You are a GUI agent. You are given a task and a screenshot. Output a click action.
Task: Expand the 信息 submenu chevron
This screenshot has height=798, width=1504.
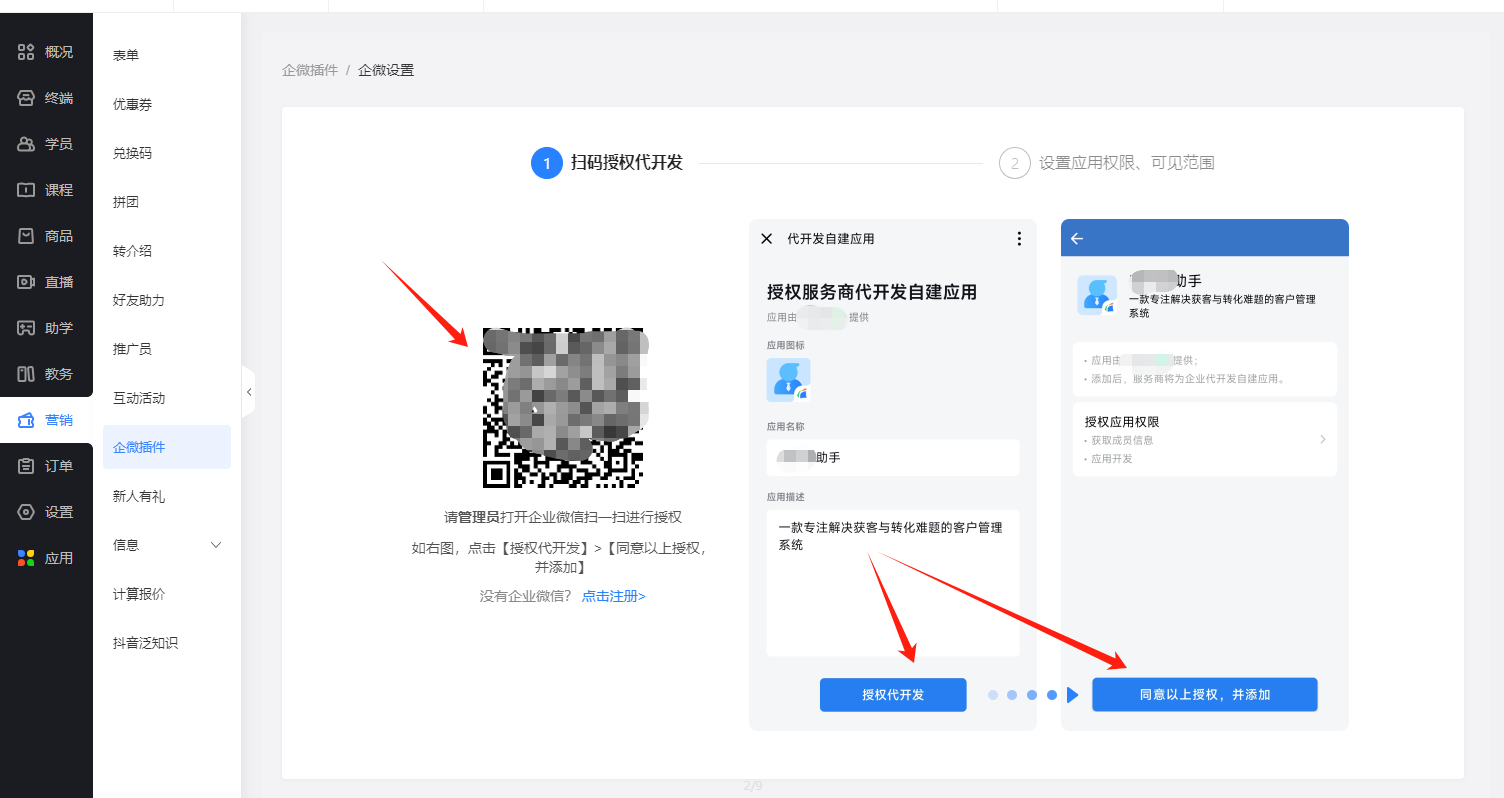point(216,545)
